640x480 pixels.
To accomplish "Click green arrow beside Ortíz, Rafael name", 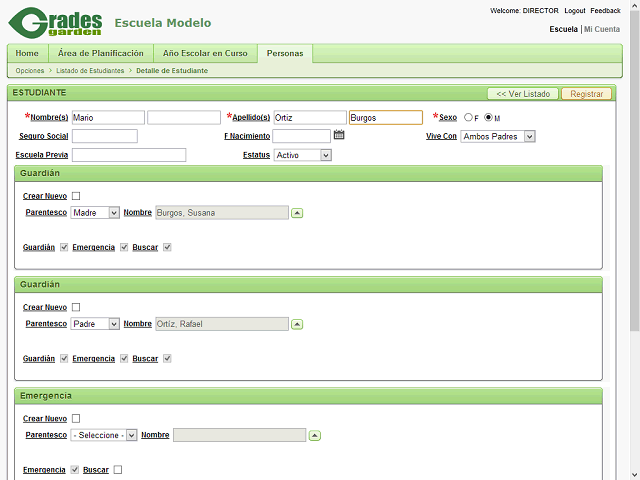I will coord(297,324).
